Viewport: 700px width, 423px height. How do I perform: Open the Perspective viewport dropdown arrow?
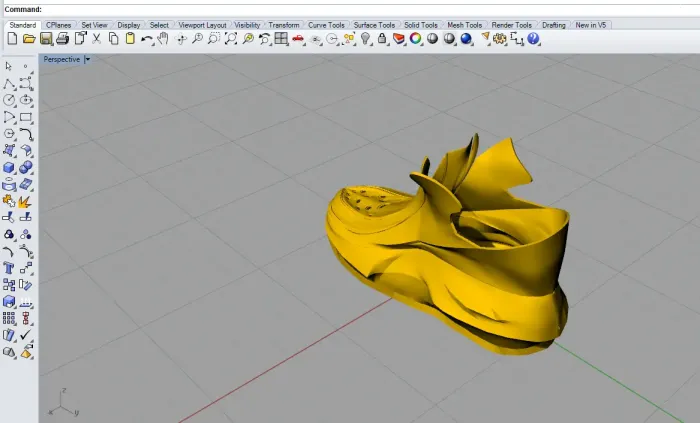coord(88,59)
